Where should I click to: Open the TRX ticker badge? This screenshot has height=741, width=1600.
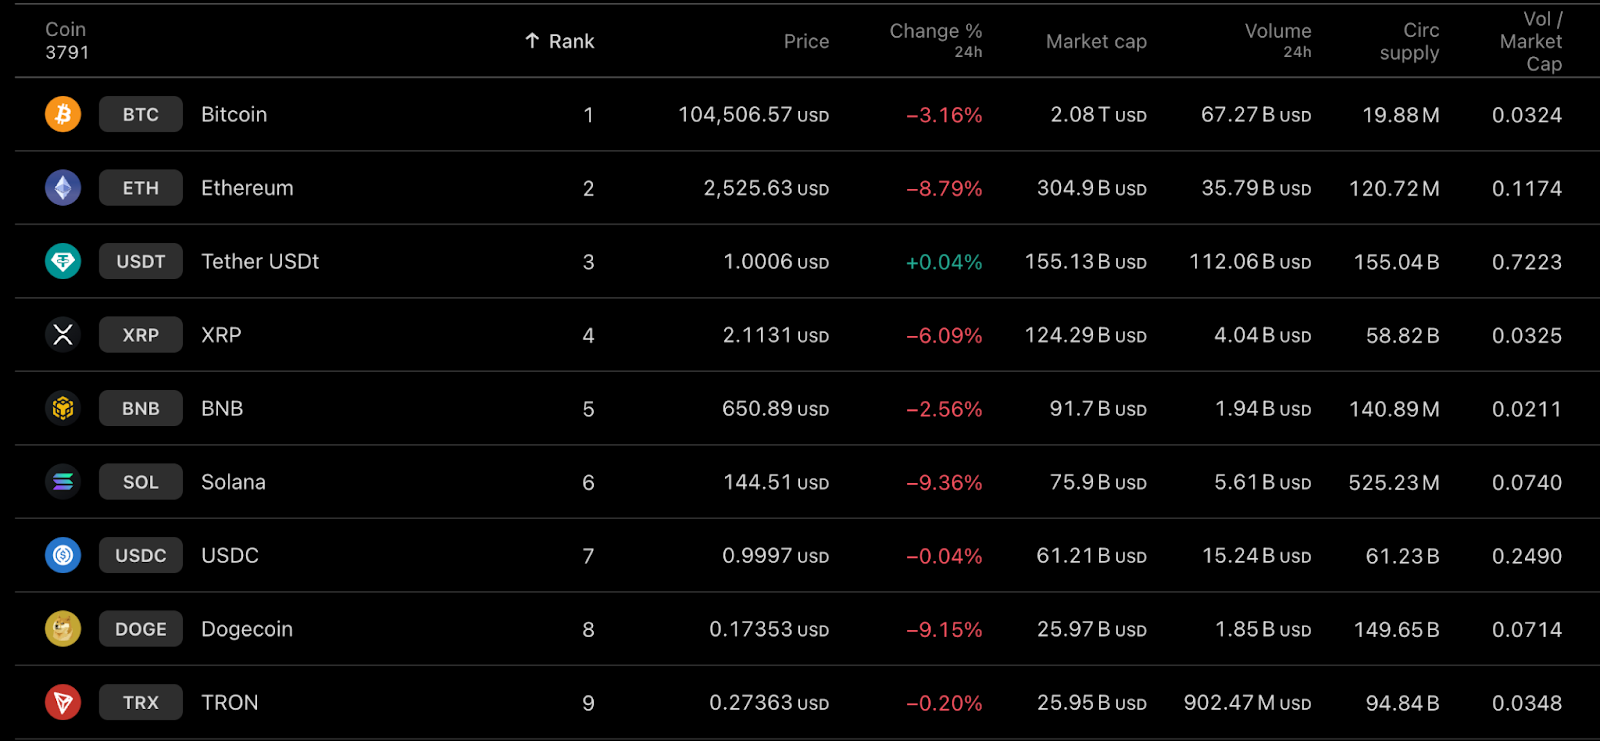[141, 702]
